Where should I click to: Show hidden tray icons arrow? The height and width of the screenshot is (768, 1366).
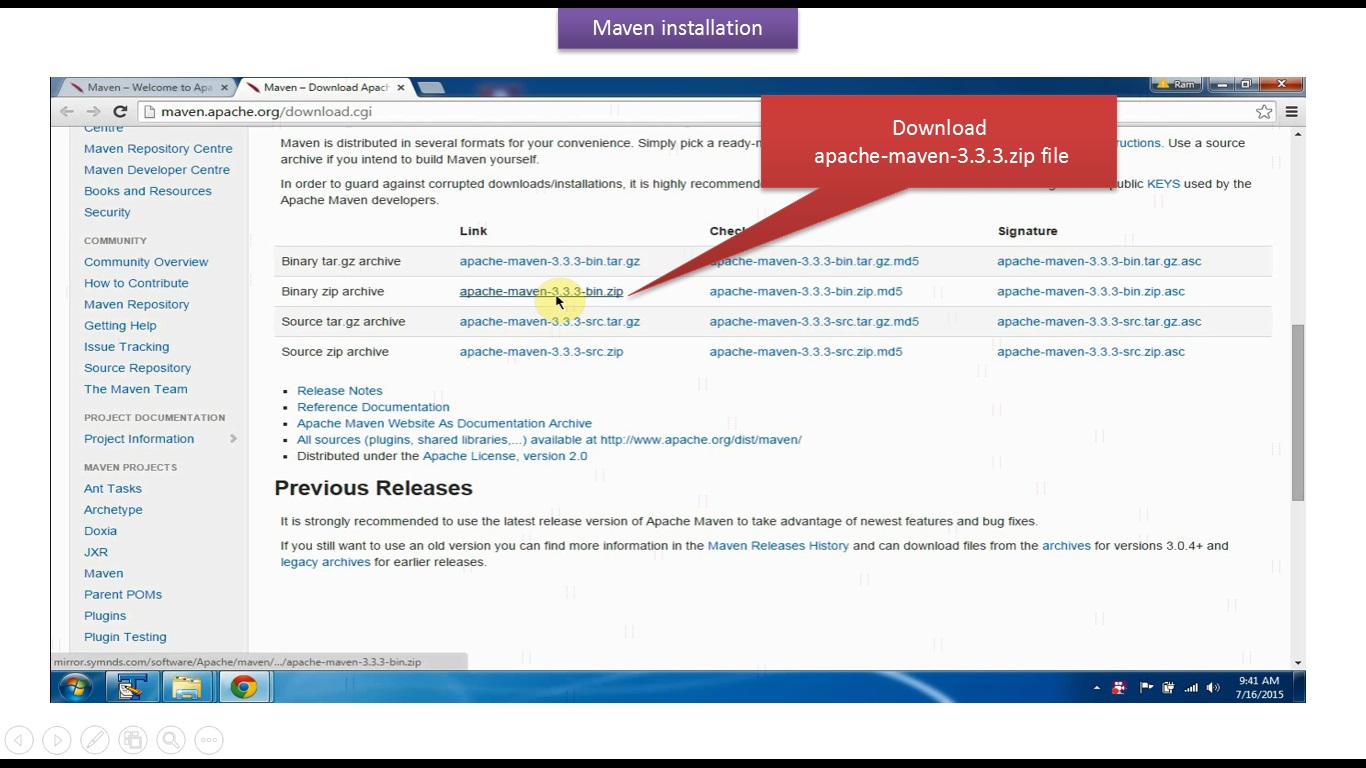[1096, 688]
